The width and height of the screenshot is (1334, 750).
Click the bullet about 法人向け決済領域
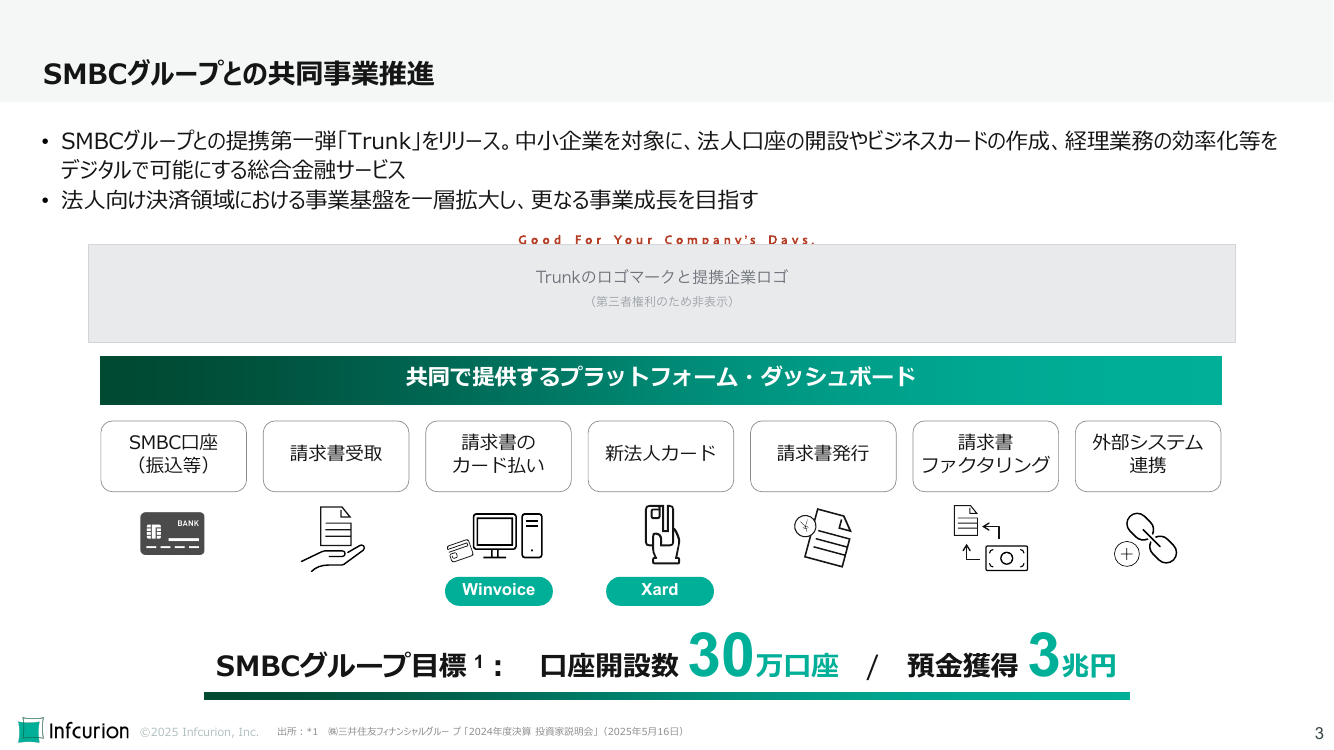tap(410, 200)
